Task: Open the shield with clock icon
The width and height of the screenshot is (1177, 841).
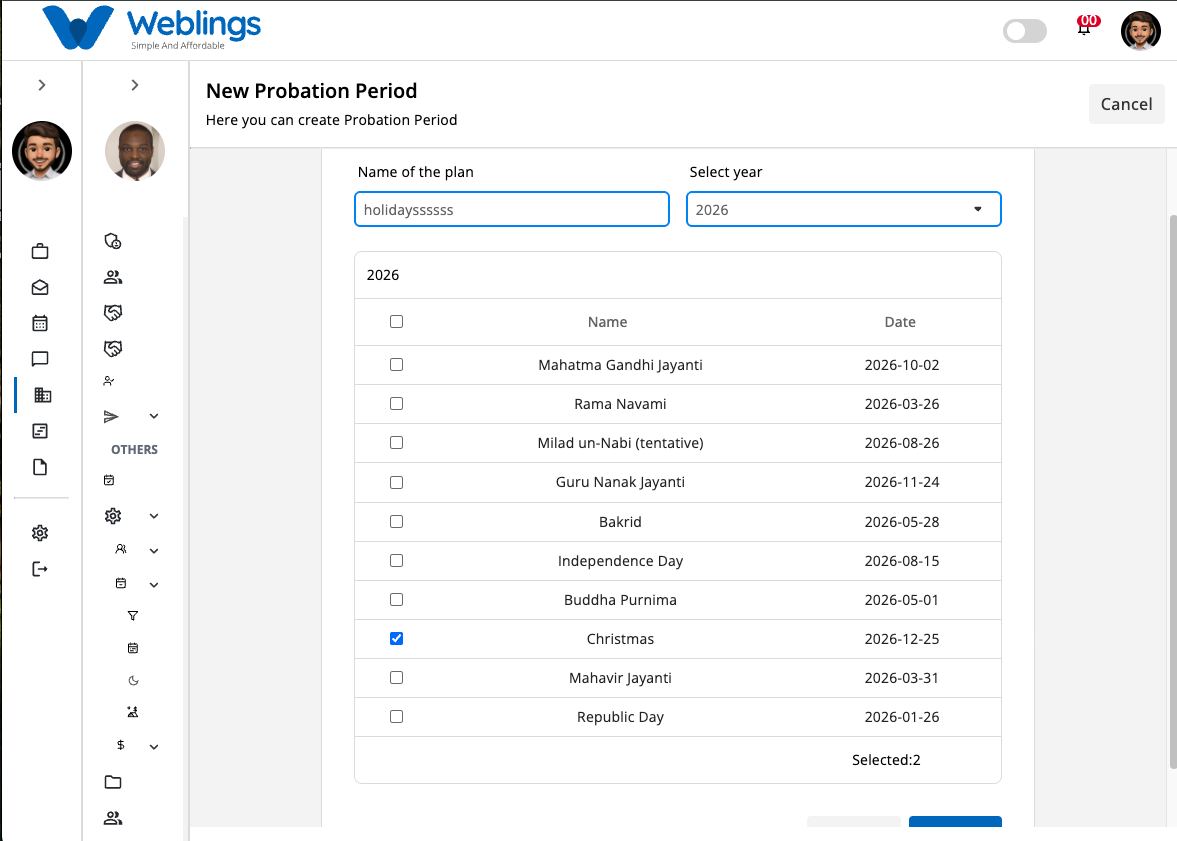Action: 113,241
